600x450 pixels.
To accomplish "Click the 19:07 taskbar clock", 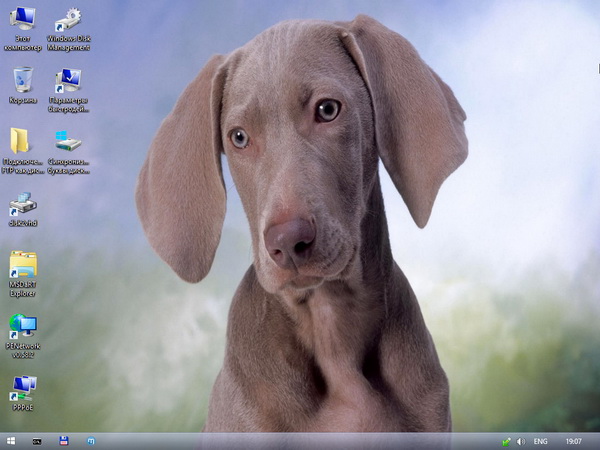I will point(573,441).
